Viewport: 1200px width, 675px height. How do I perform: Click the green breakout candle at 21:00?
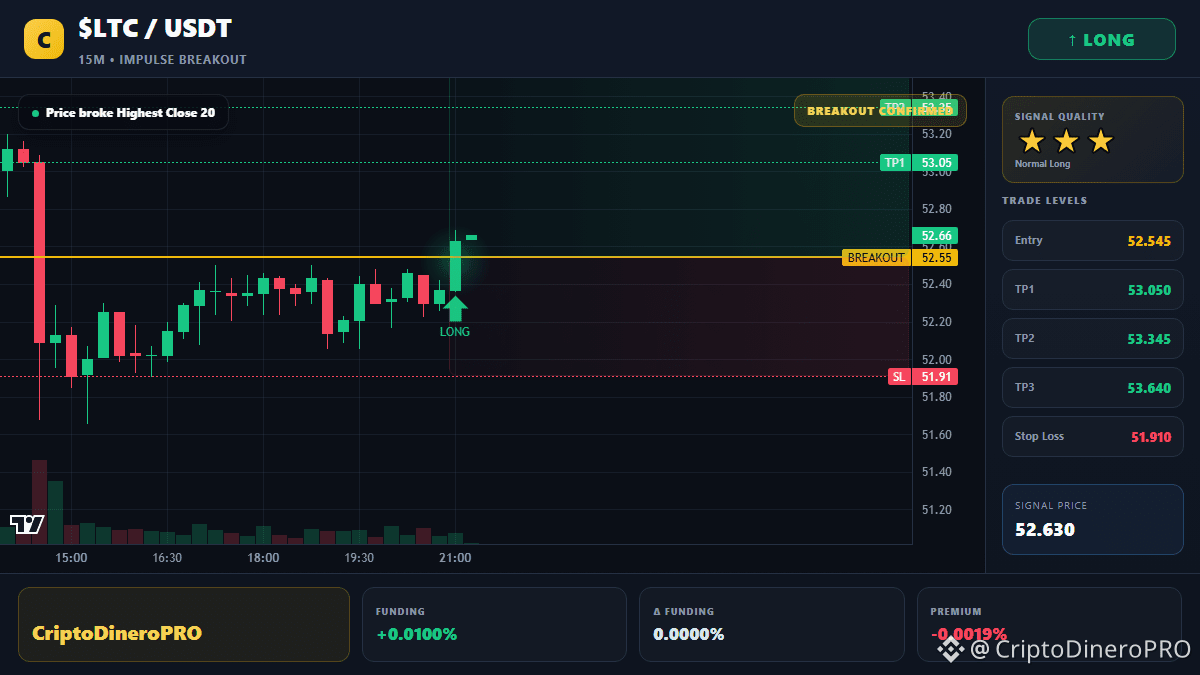[456, 265]
